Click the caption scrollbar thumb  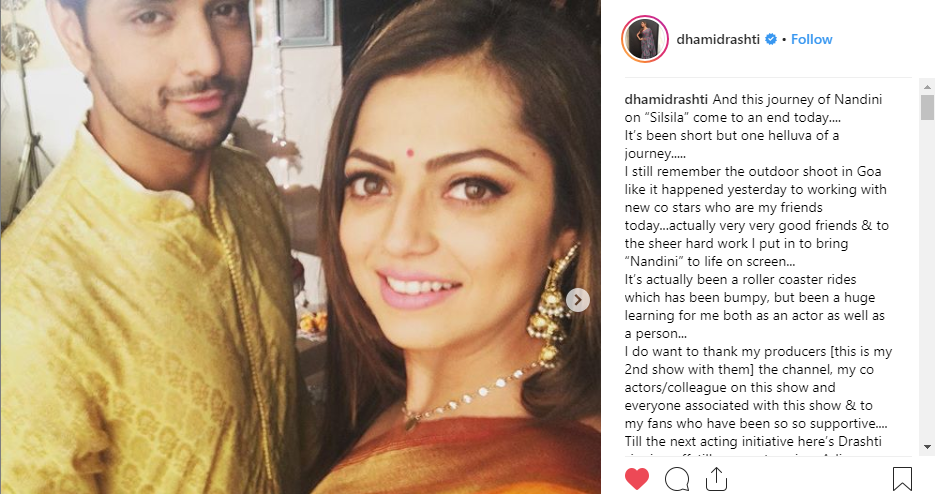coord(927,107)
